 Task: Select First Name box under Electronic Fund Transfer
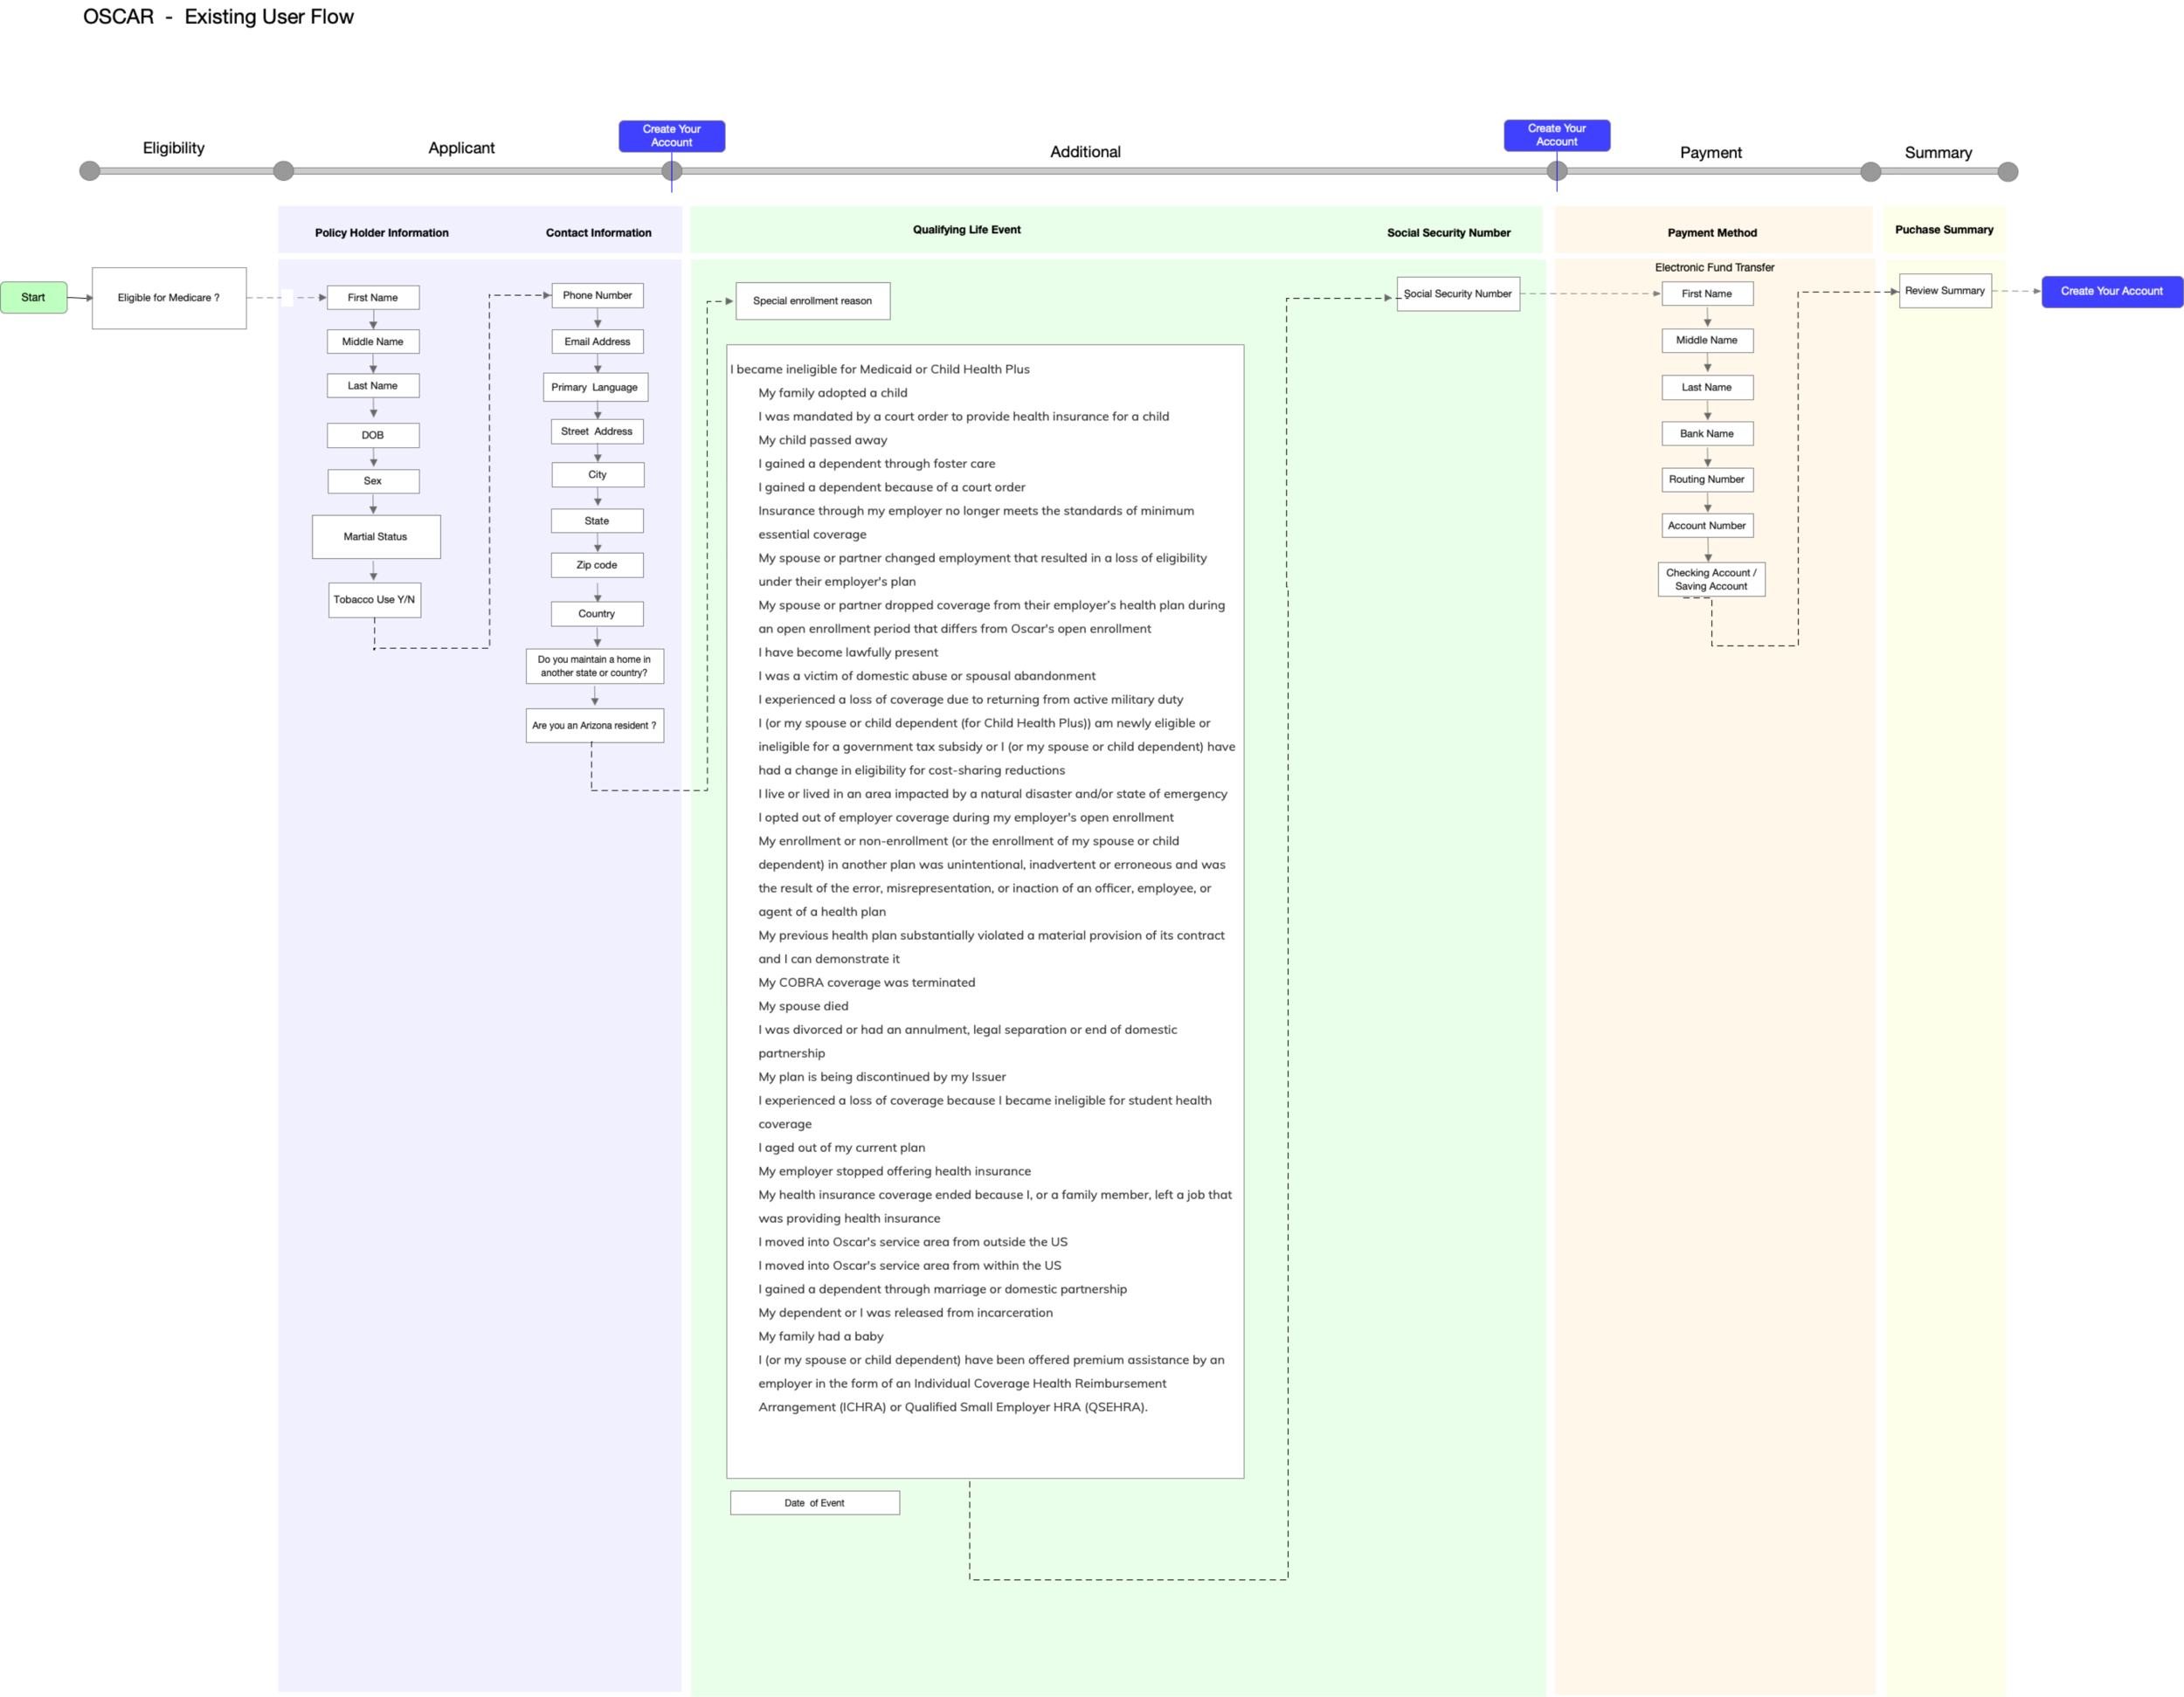(1707, 294)
